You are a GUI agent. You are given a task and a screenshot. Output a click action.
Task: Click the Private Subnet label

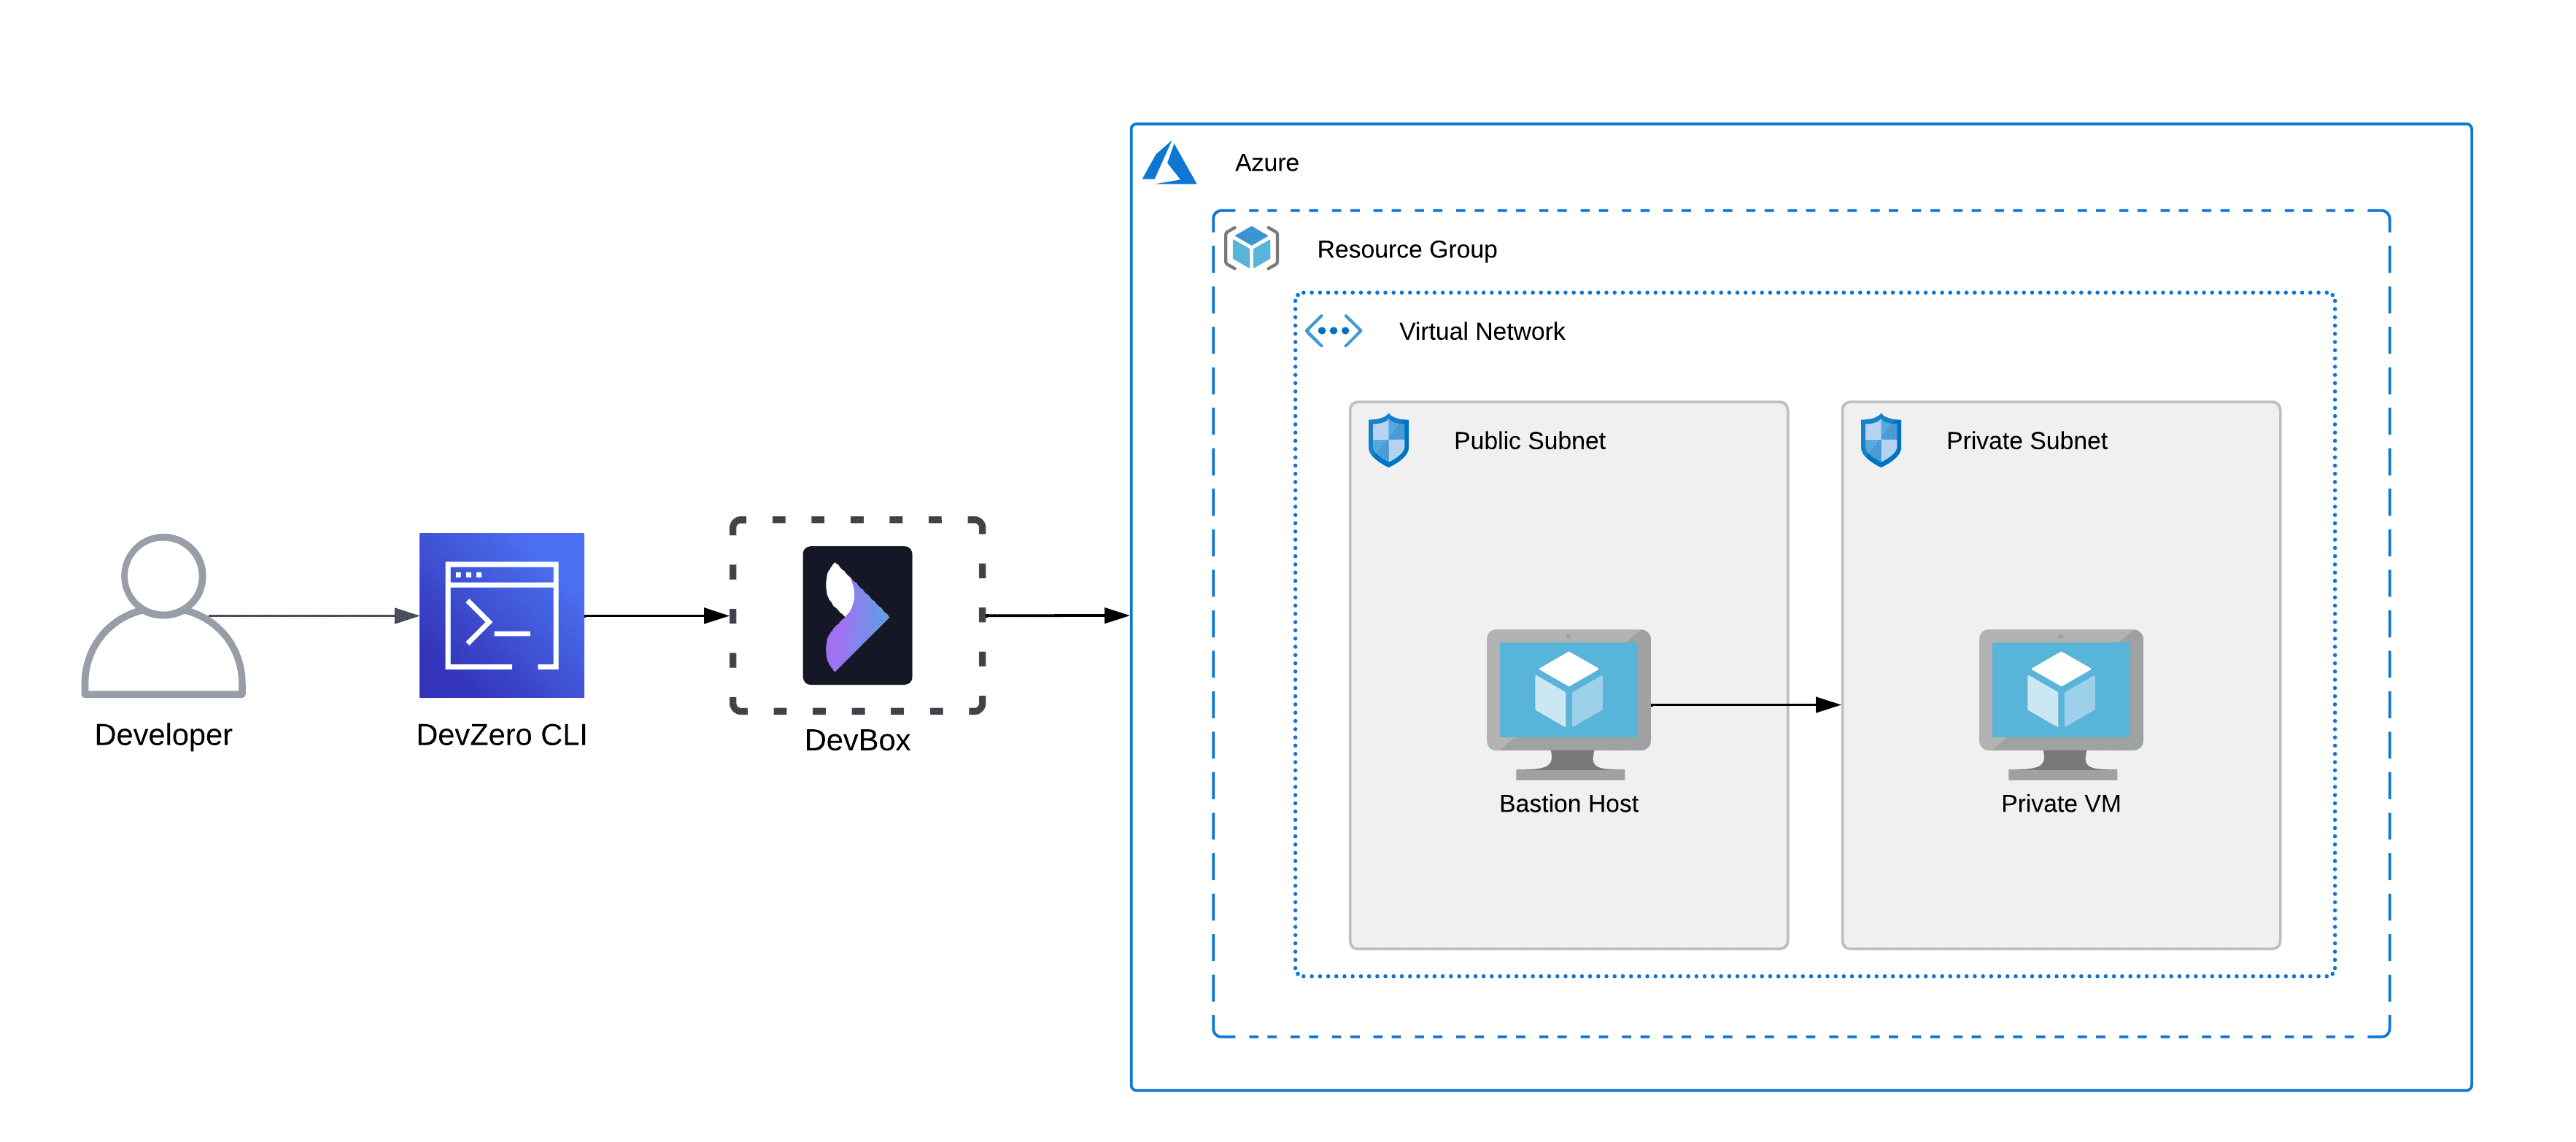[x=2026, y=441]
